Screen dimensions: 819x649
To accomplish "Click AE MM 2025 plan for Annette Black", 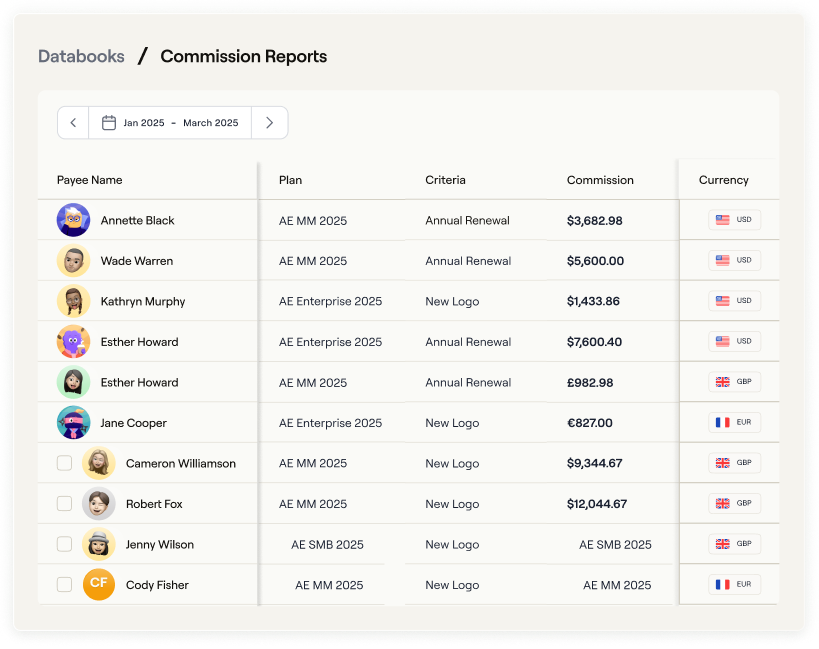I will pos(313,221).
